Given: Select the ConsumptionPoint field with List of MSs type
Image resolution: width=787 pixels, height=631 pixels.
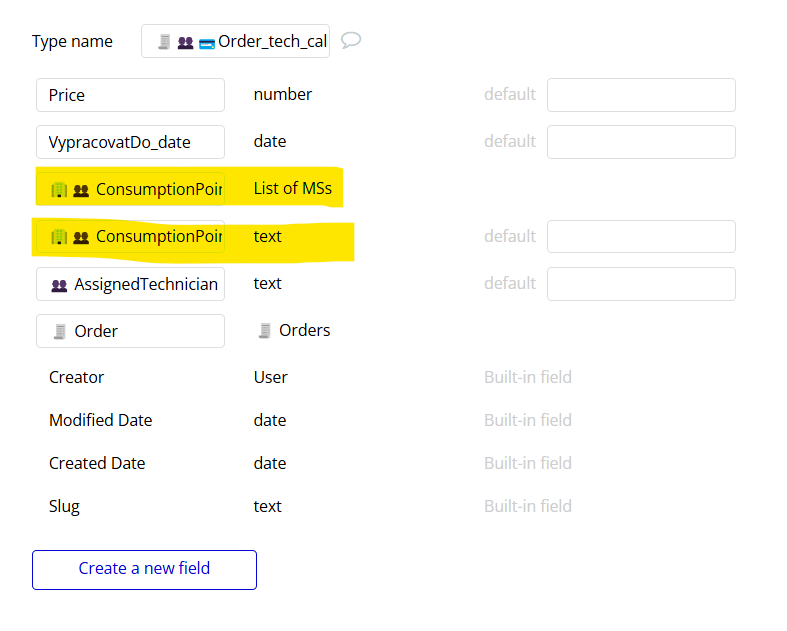Looking at the screenshot, I should 130,189.
